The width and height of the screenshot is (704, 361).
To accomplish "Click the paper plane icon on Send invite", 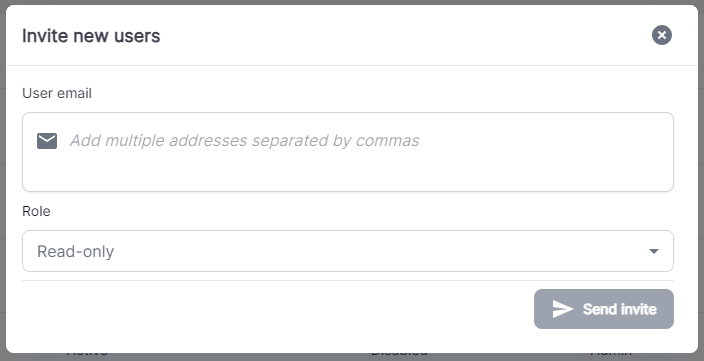I will [x=563, y=309].
